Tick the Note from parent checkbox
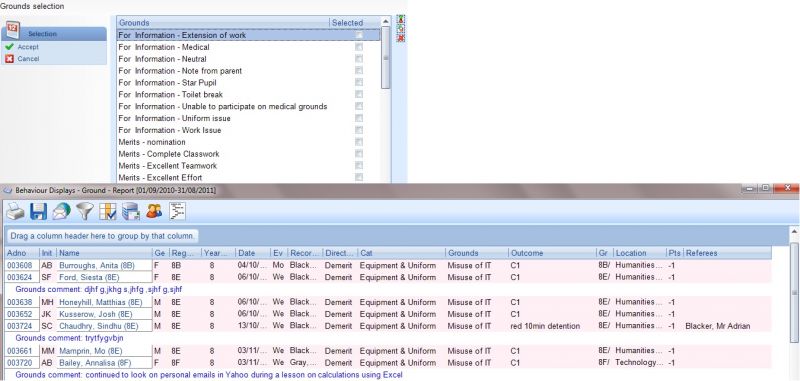 (359, 70)
